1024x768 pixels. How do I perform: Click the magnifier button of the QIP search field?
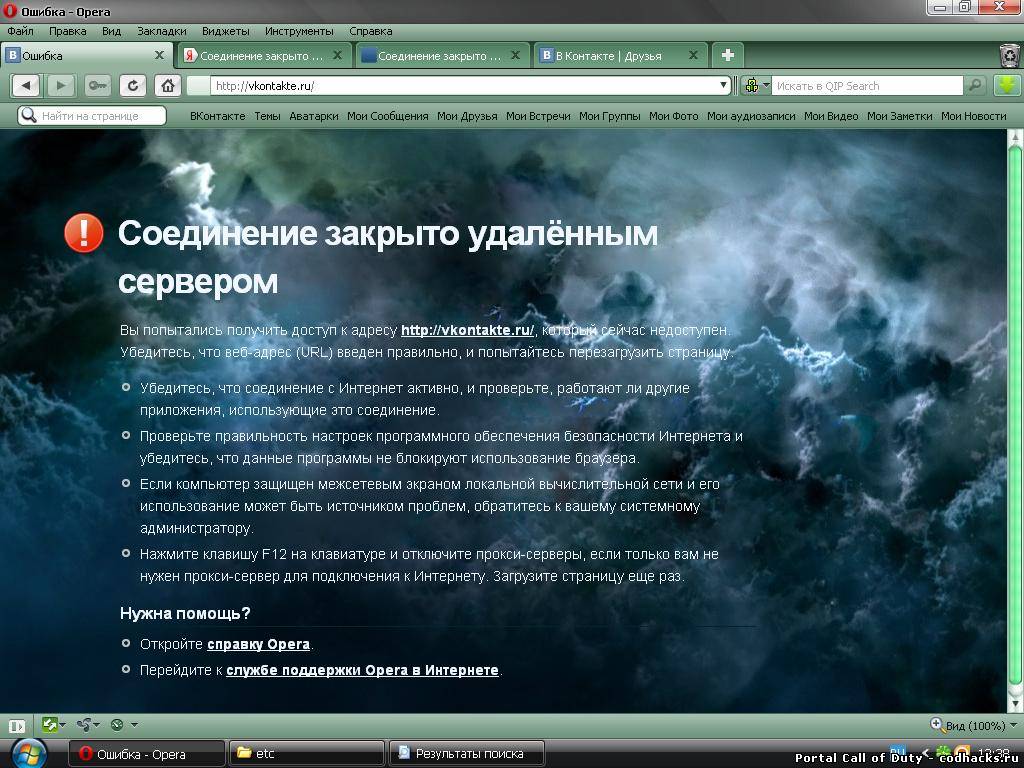pyautogui.click(x=975, y=86)
